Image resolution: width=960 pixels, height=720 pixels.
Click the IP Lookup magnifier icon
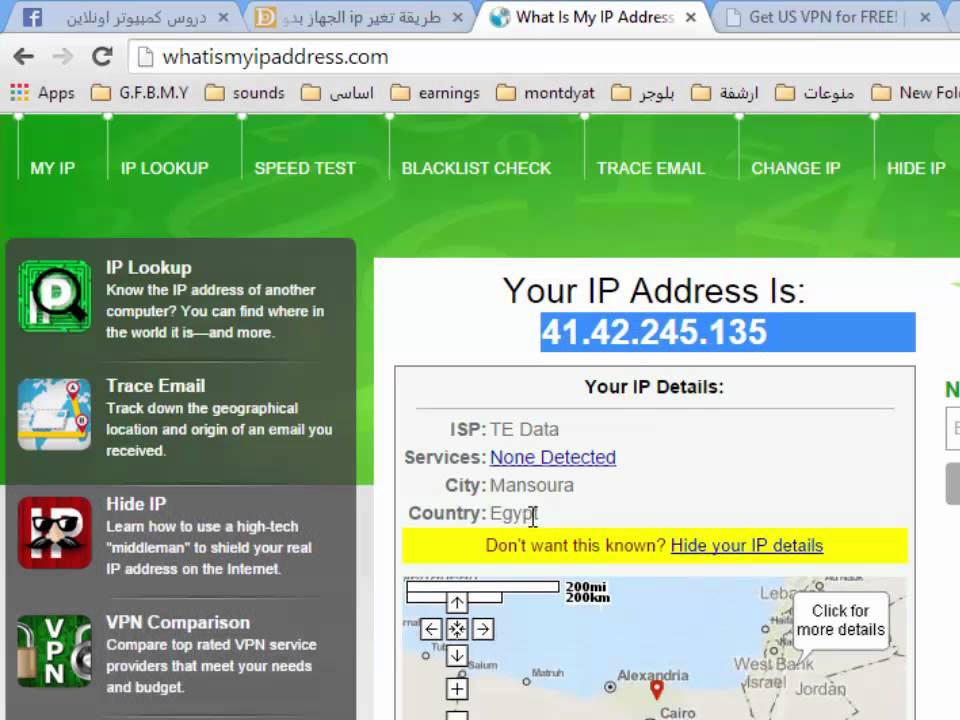coord(55,296)
